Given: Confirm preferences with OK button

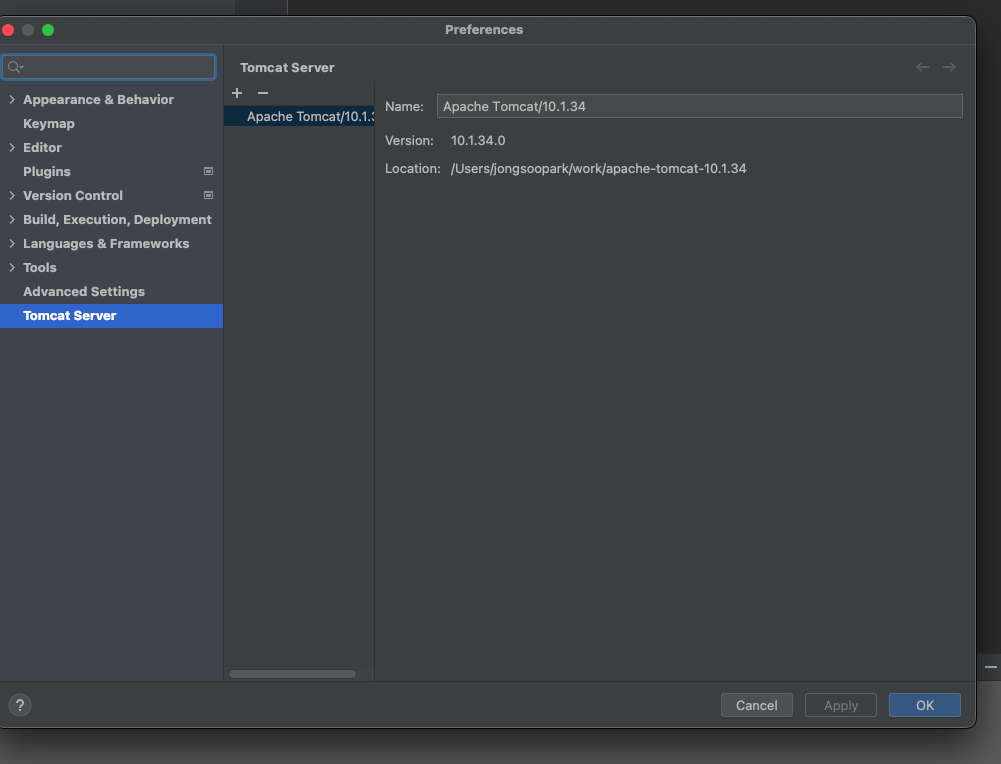Looking at the screenshot, I should [x=924, y=705].
